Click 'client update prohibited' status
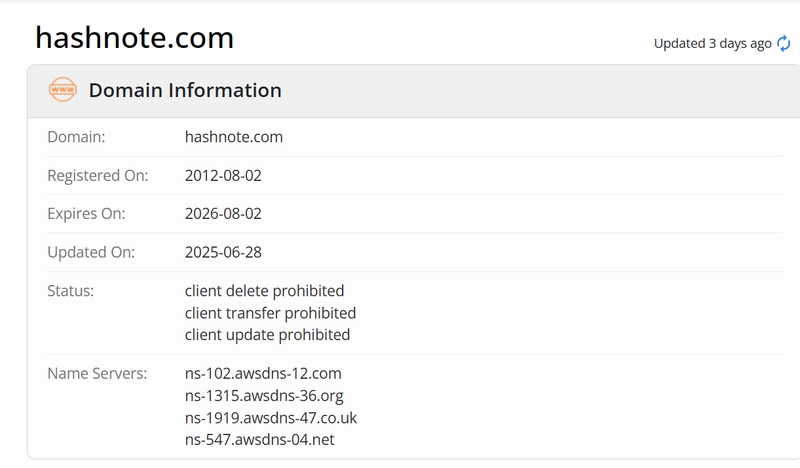 coord(267,335)
